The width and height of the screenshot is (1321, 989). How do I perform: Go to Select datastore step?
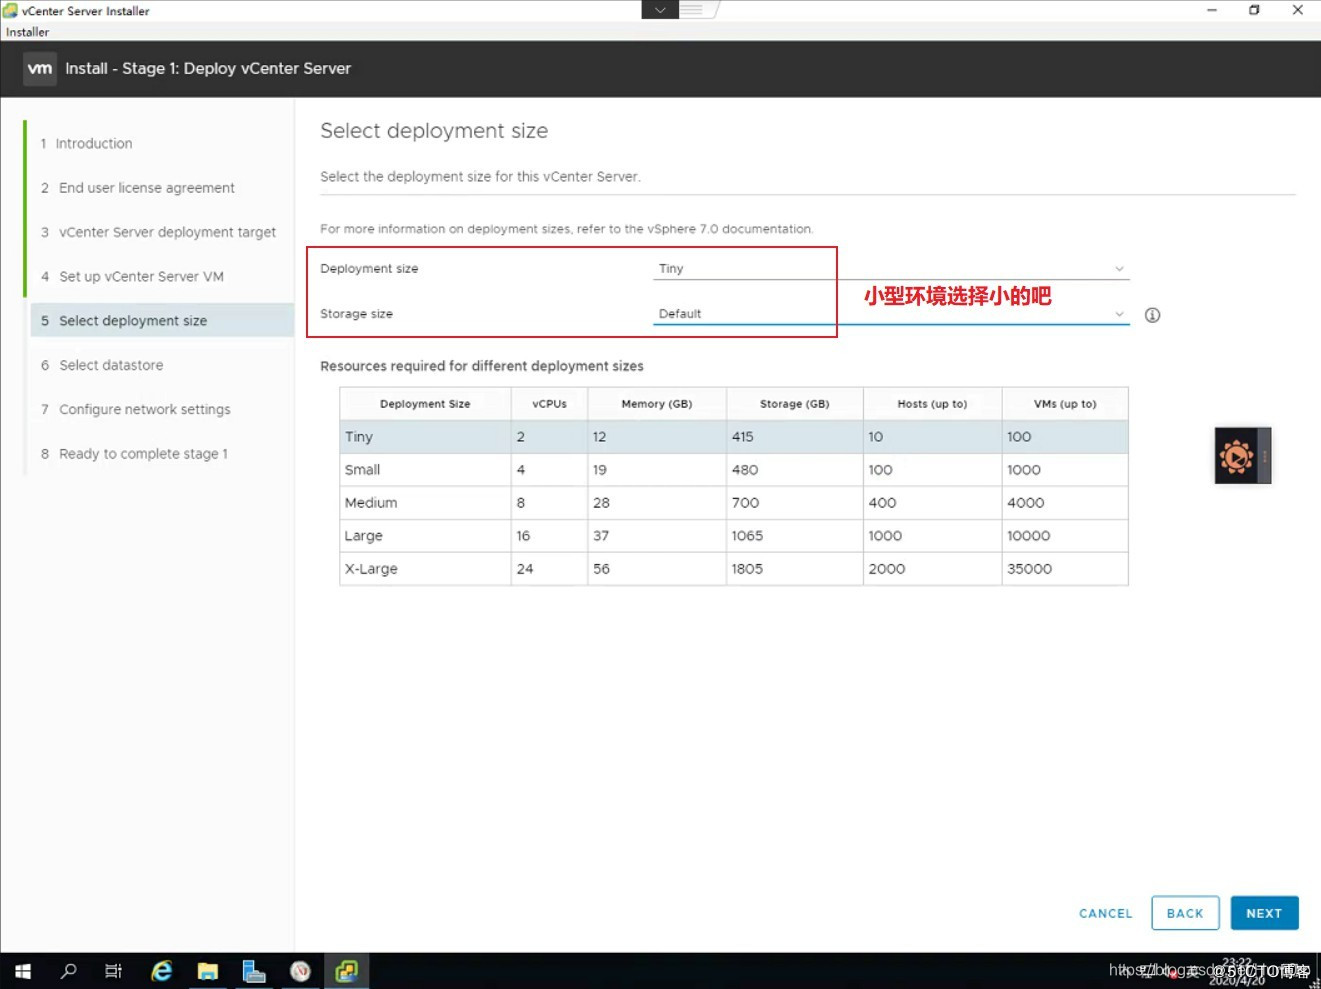pos(111,365)
